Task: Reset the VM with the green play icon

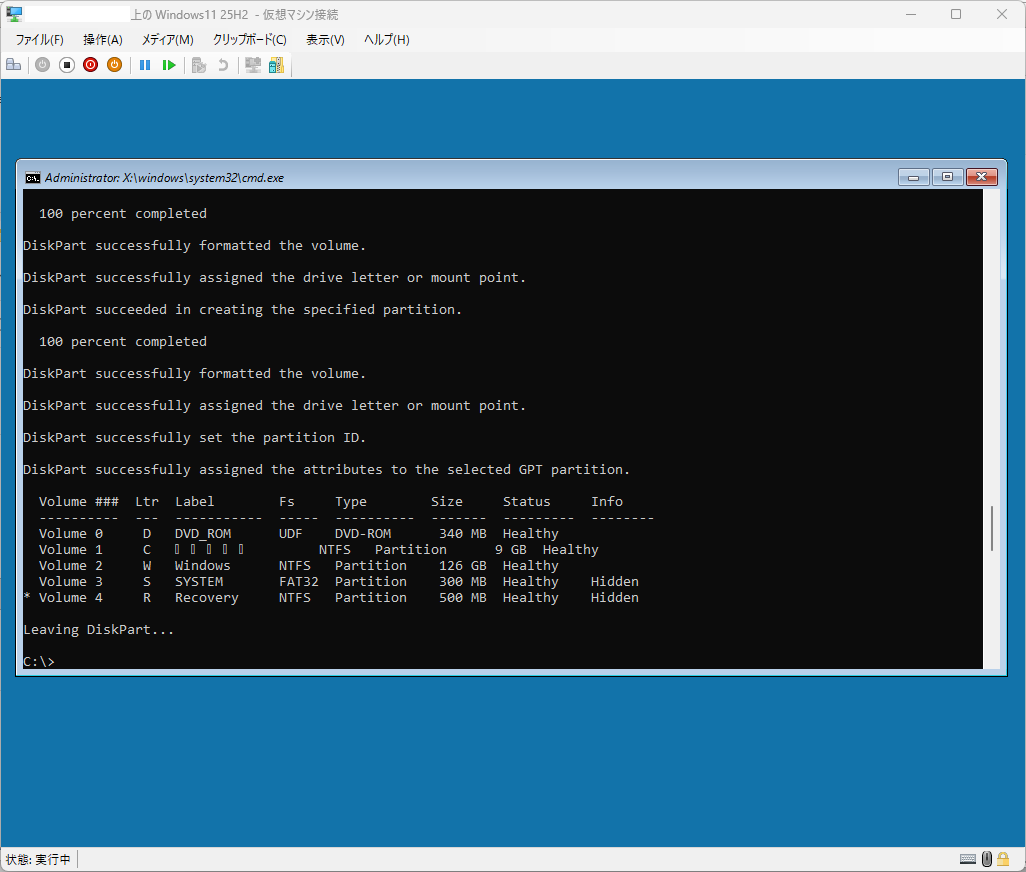Action: coord(169,65)
